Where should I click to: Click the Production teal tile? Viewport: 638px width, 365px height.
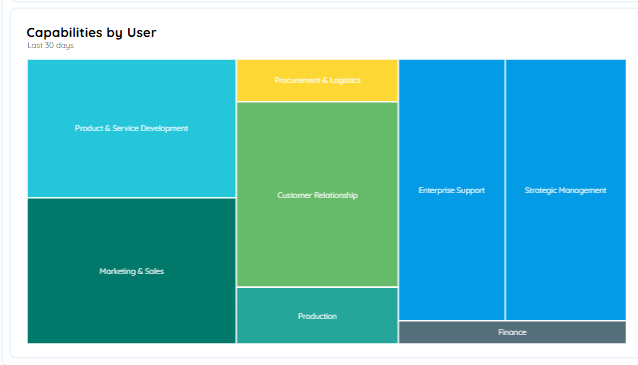pyautogui.click(x=317, y=316)
